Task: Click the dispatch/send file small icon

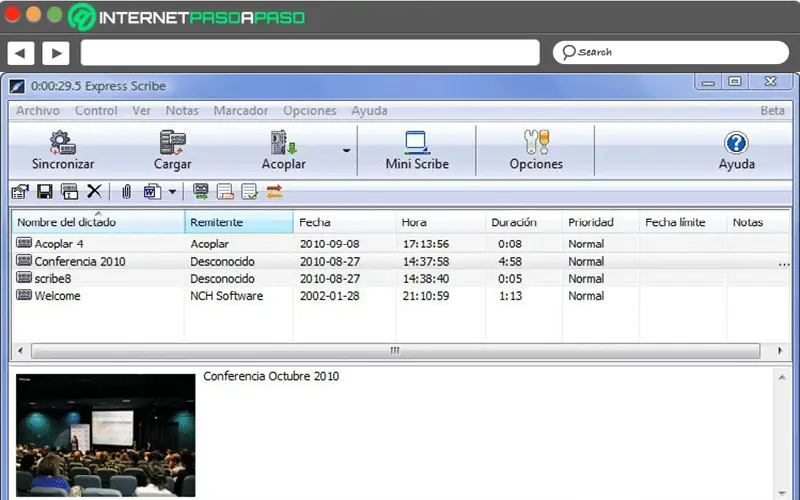Action: (x=20, y=192)
